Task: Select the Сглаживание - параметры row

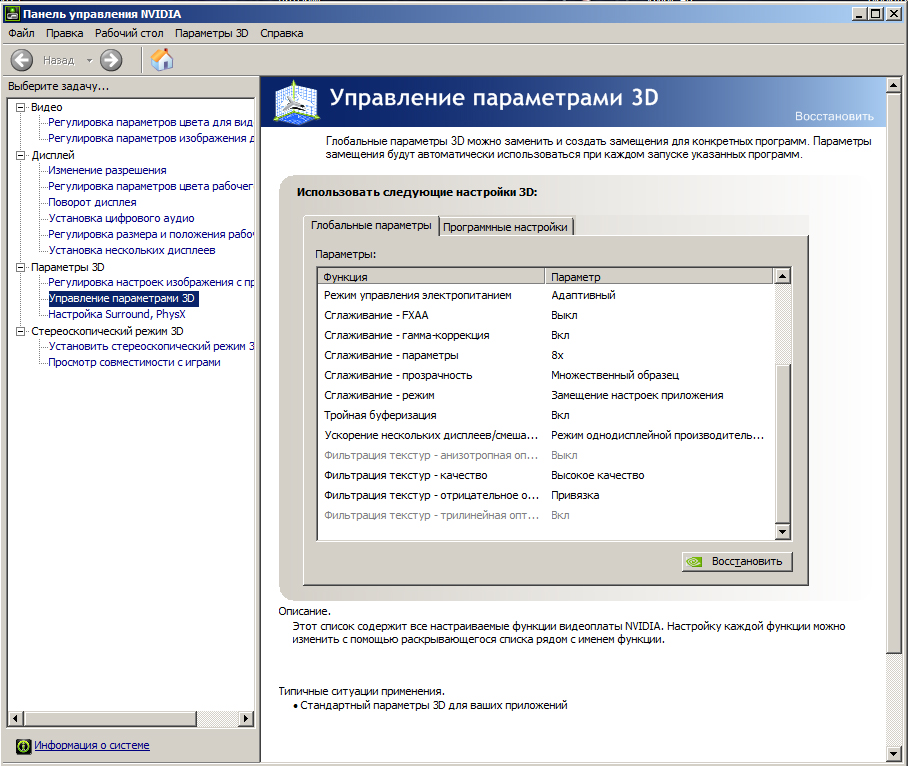Action: tap(545, 355)
